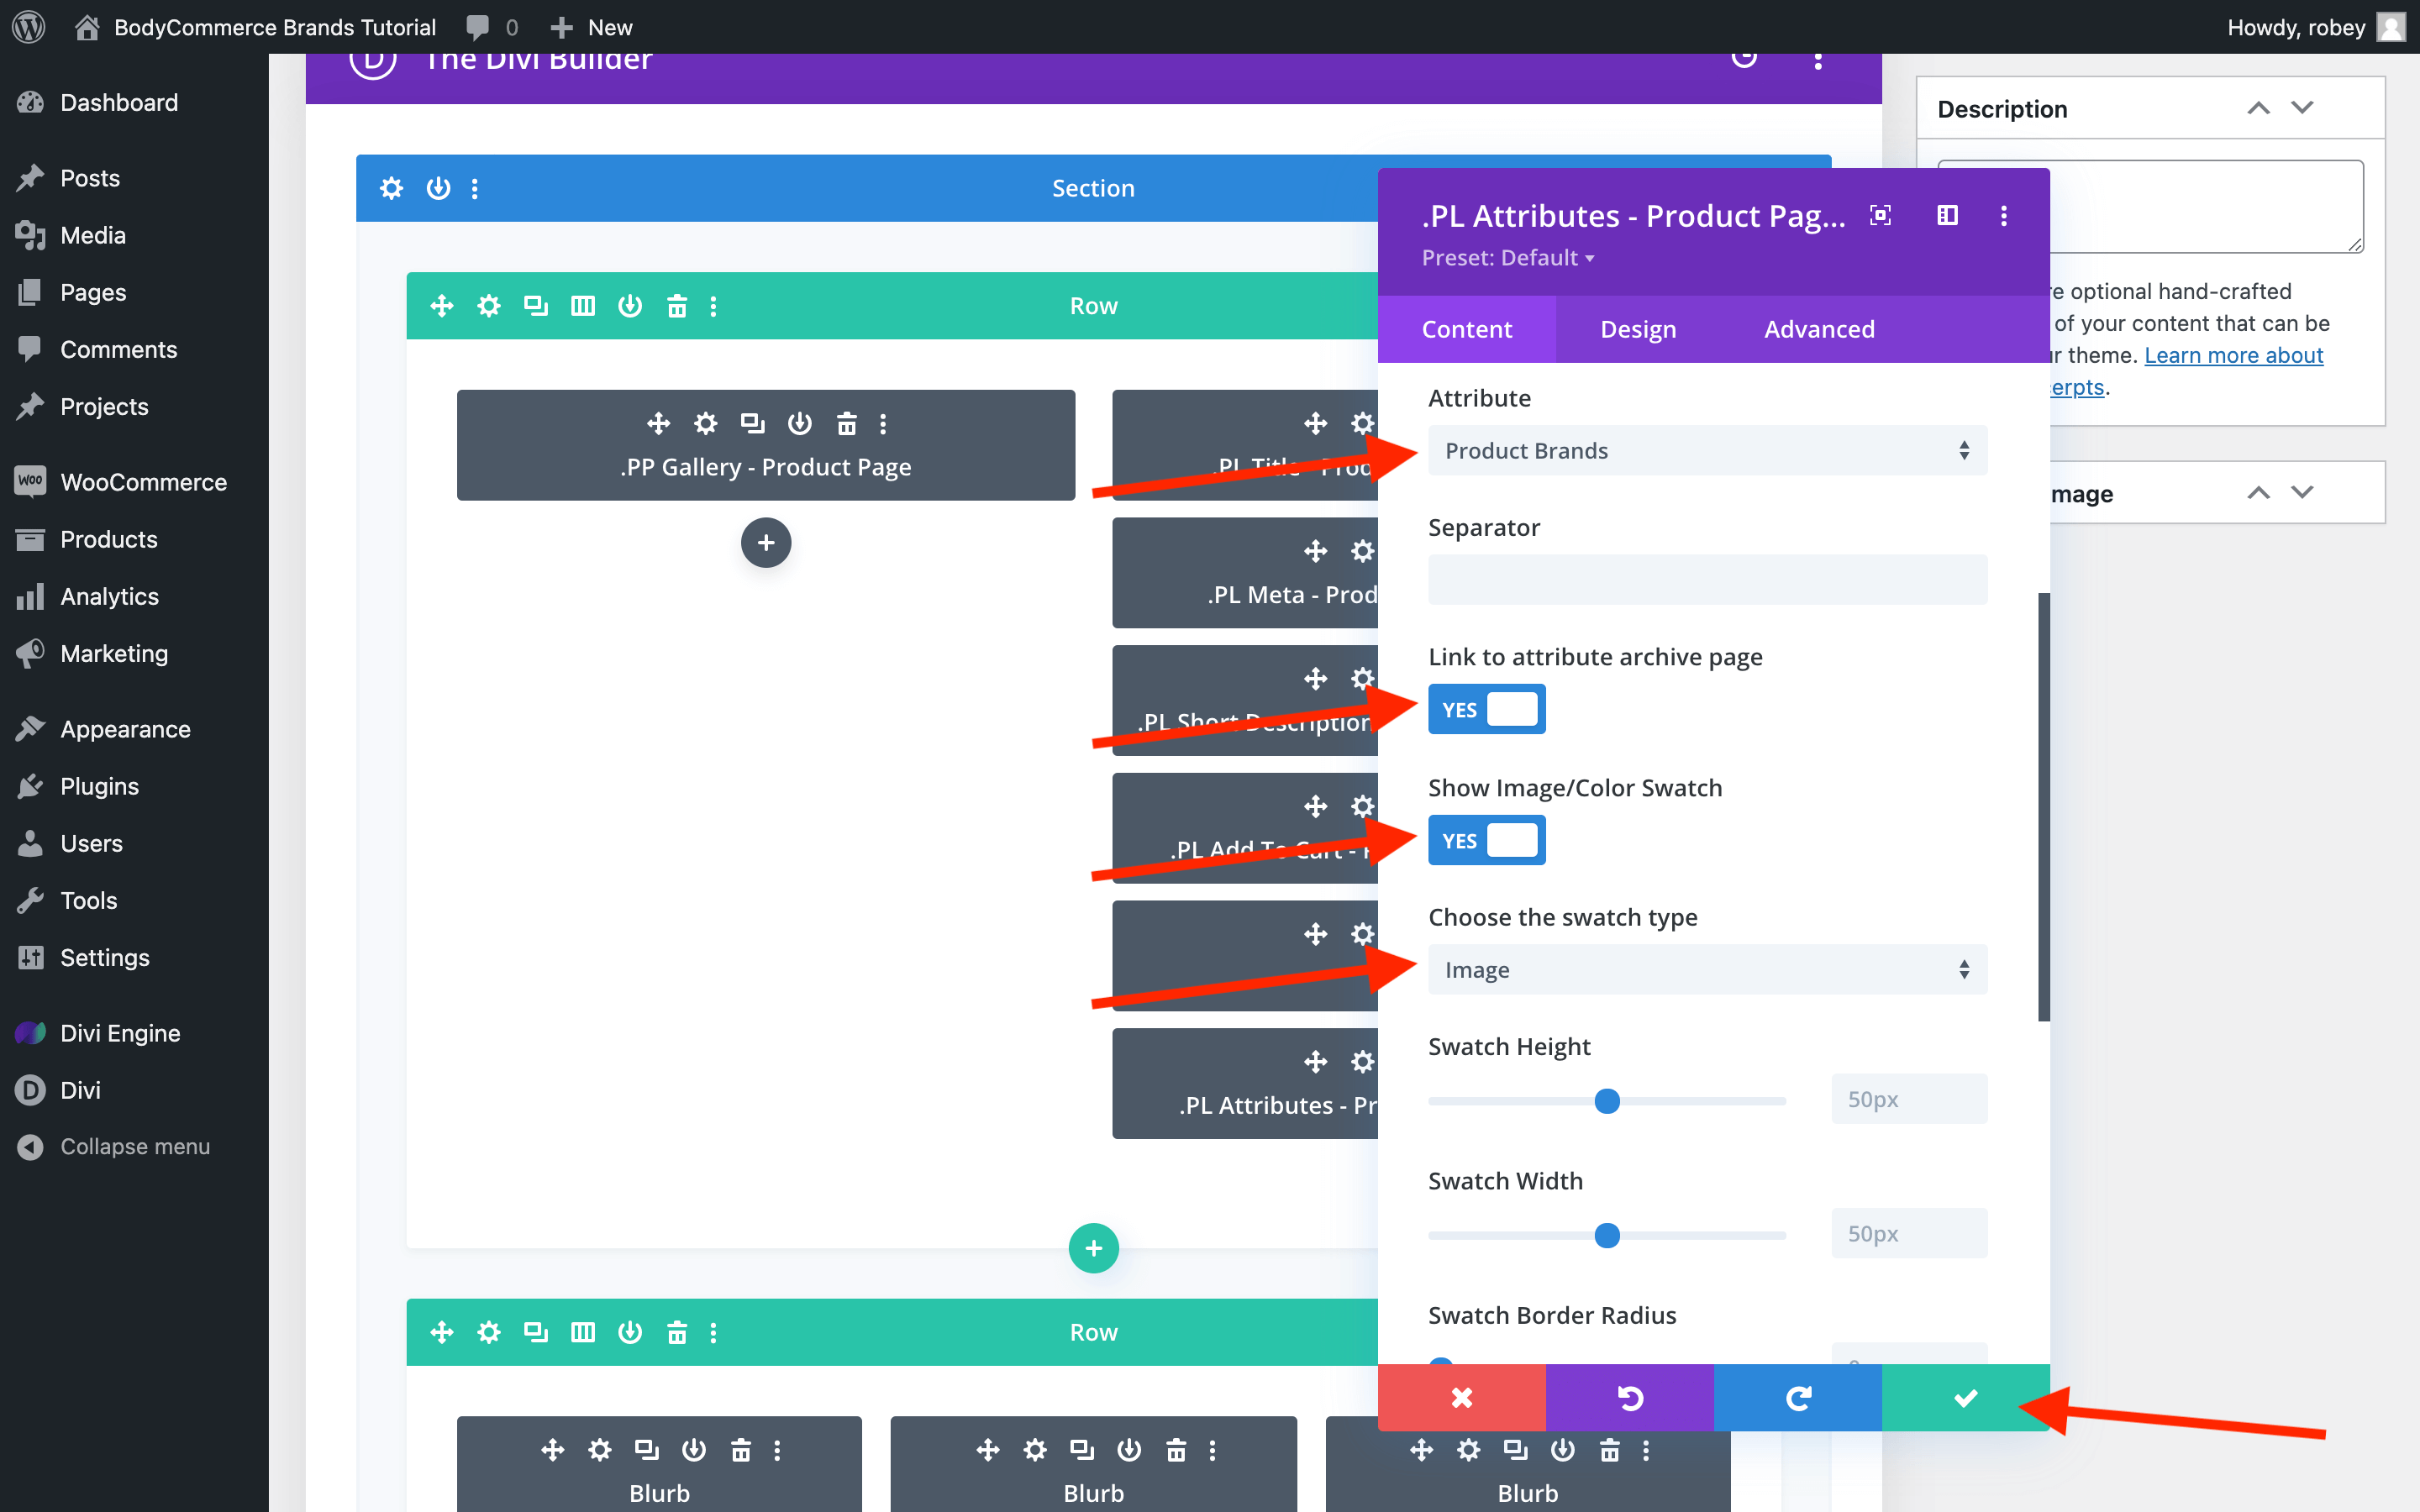Click Learn more about excerpts link

tap(2233, 355)
